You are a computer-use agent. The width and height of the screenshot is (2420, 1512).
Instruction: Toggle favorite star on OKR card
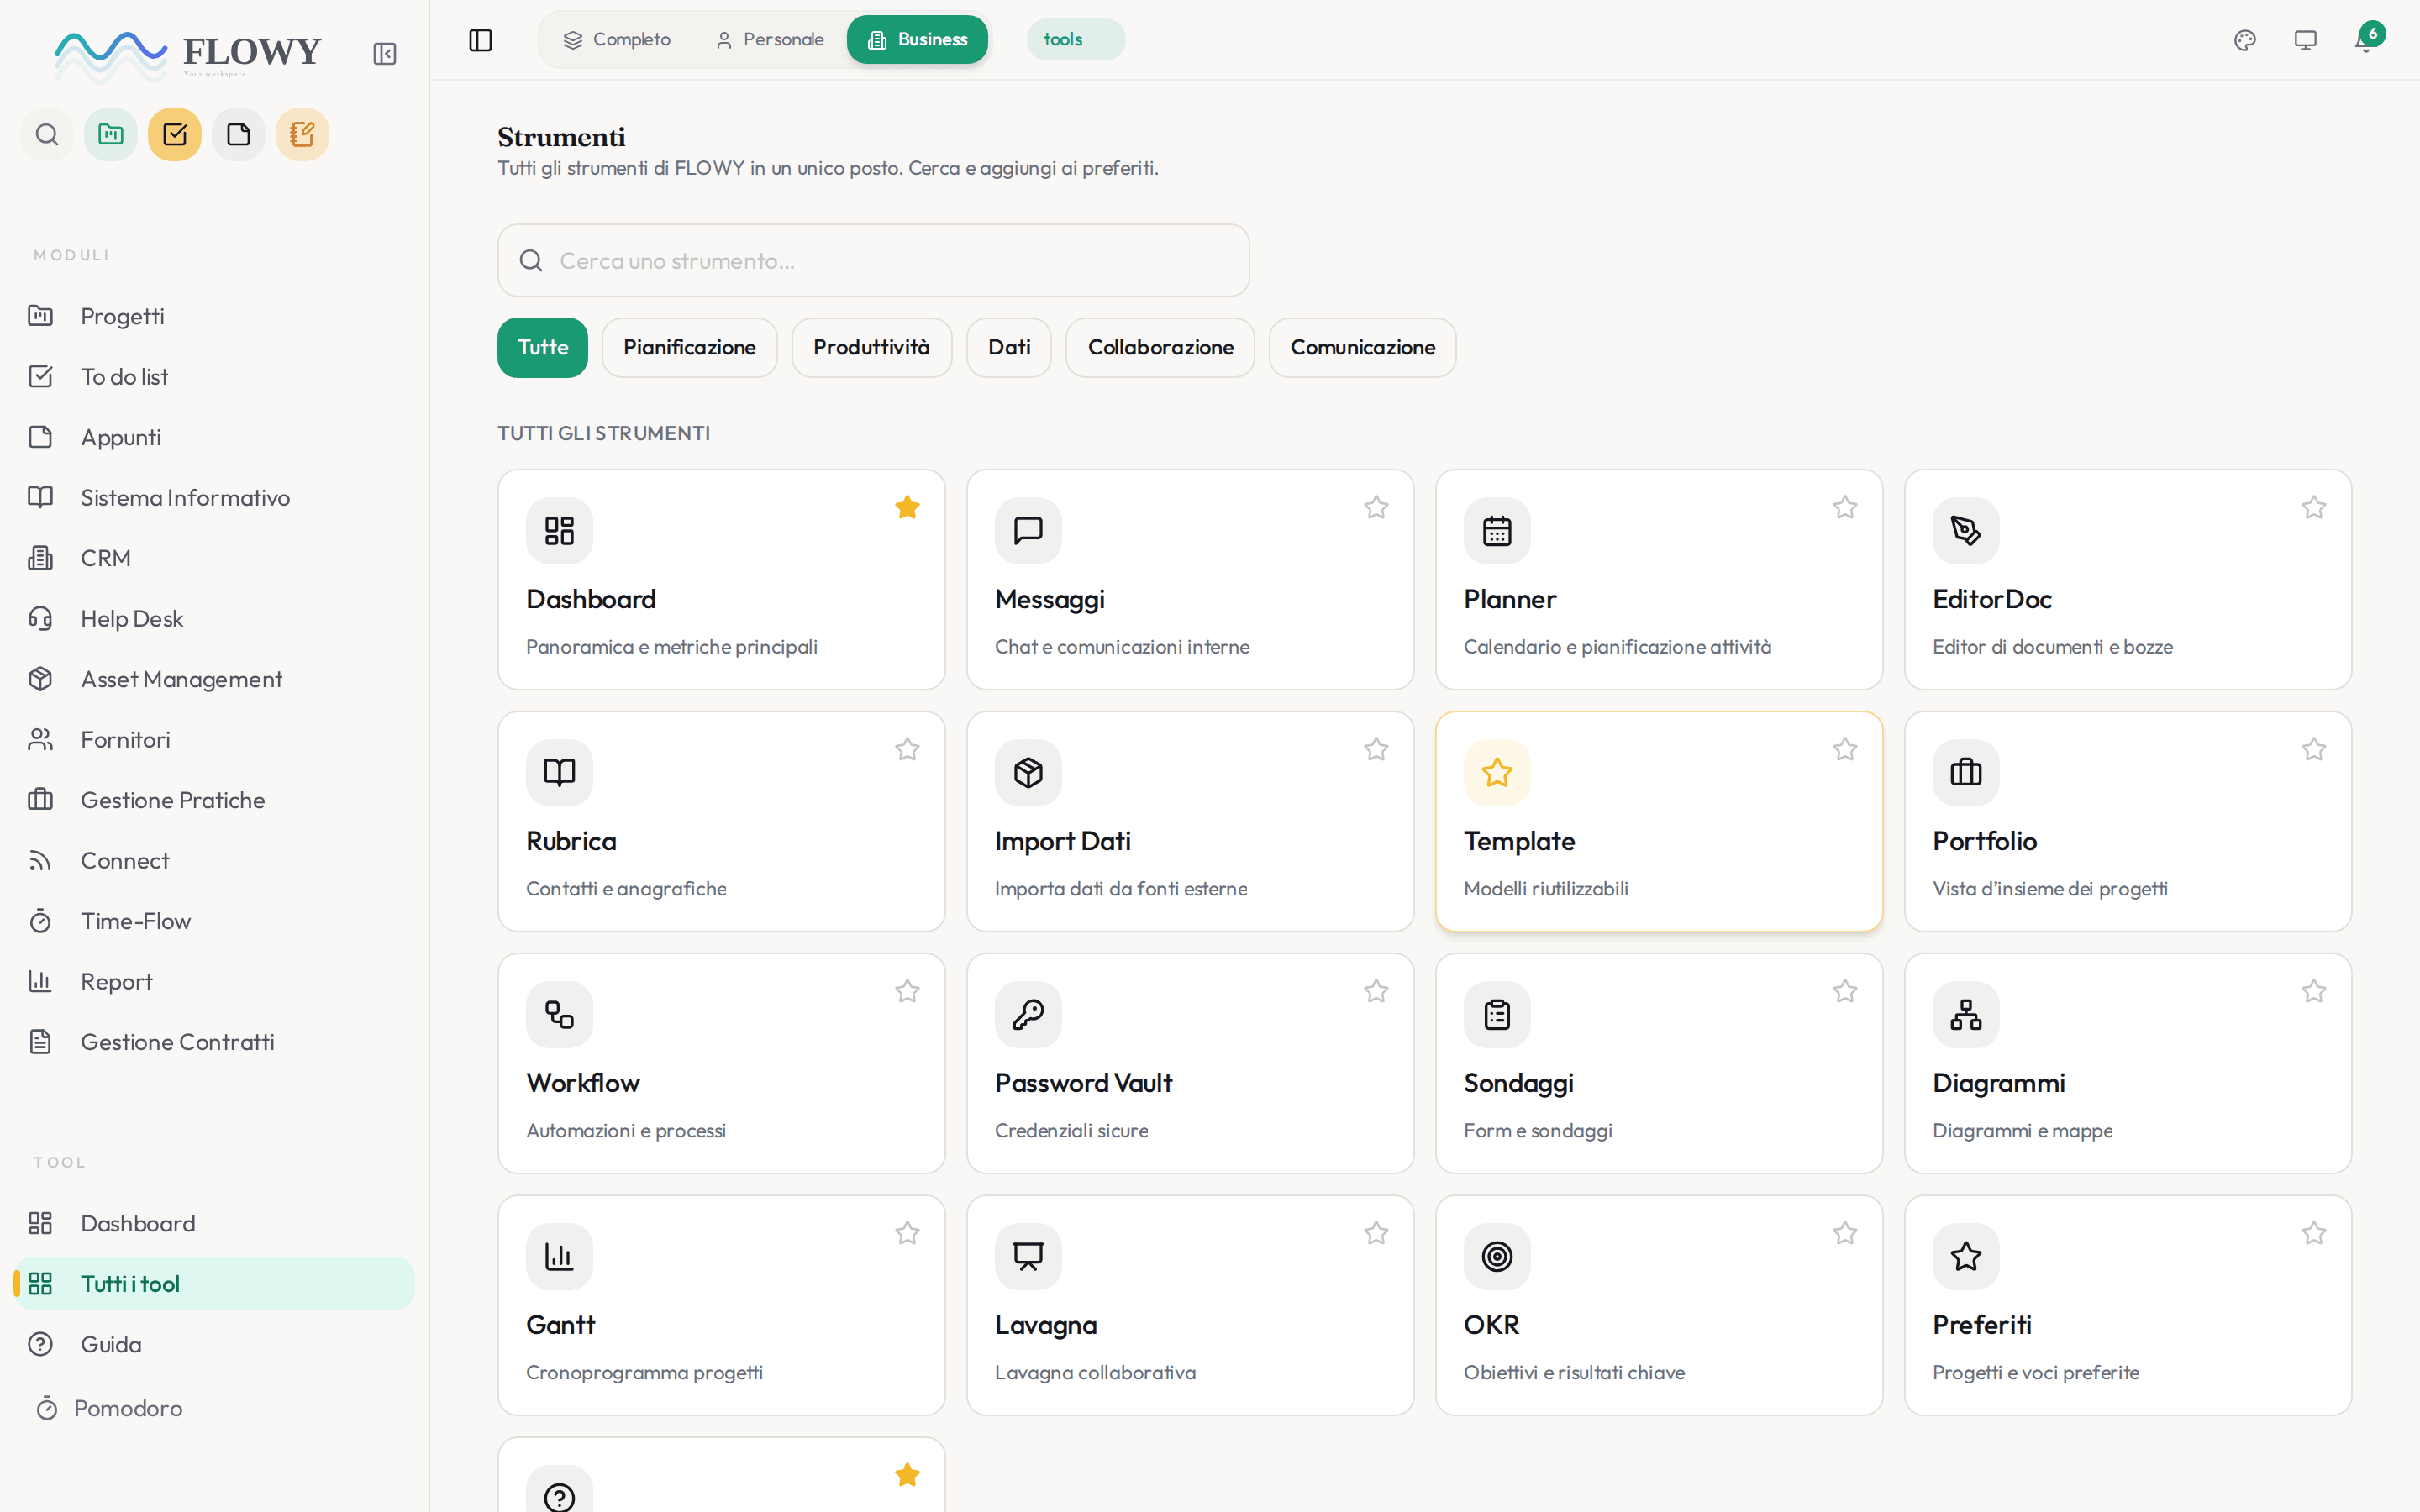[1845, 1233]
